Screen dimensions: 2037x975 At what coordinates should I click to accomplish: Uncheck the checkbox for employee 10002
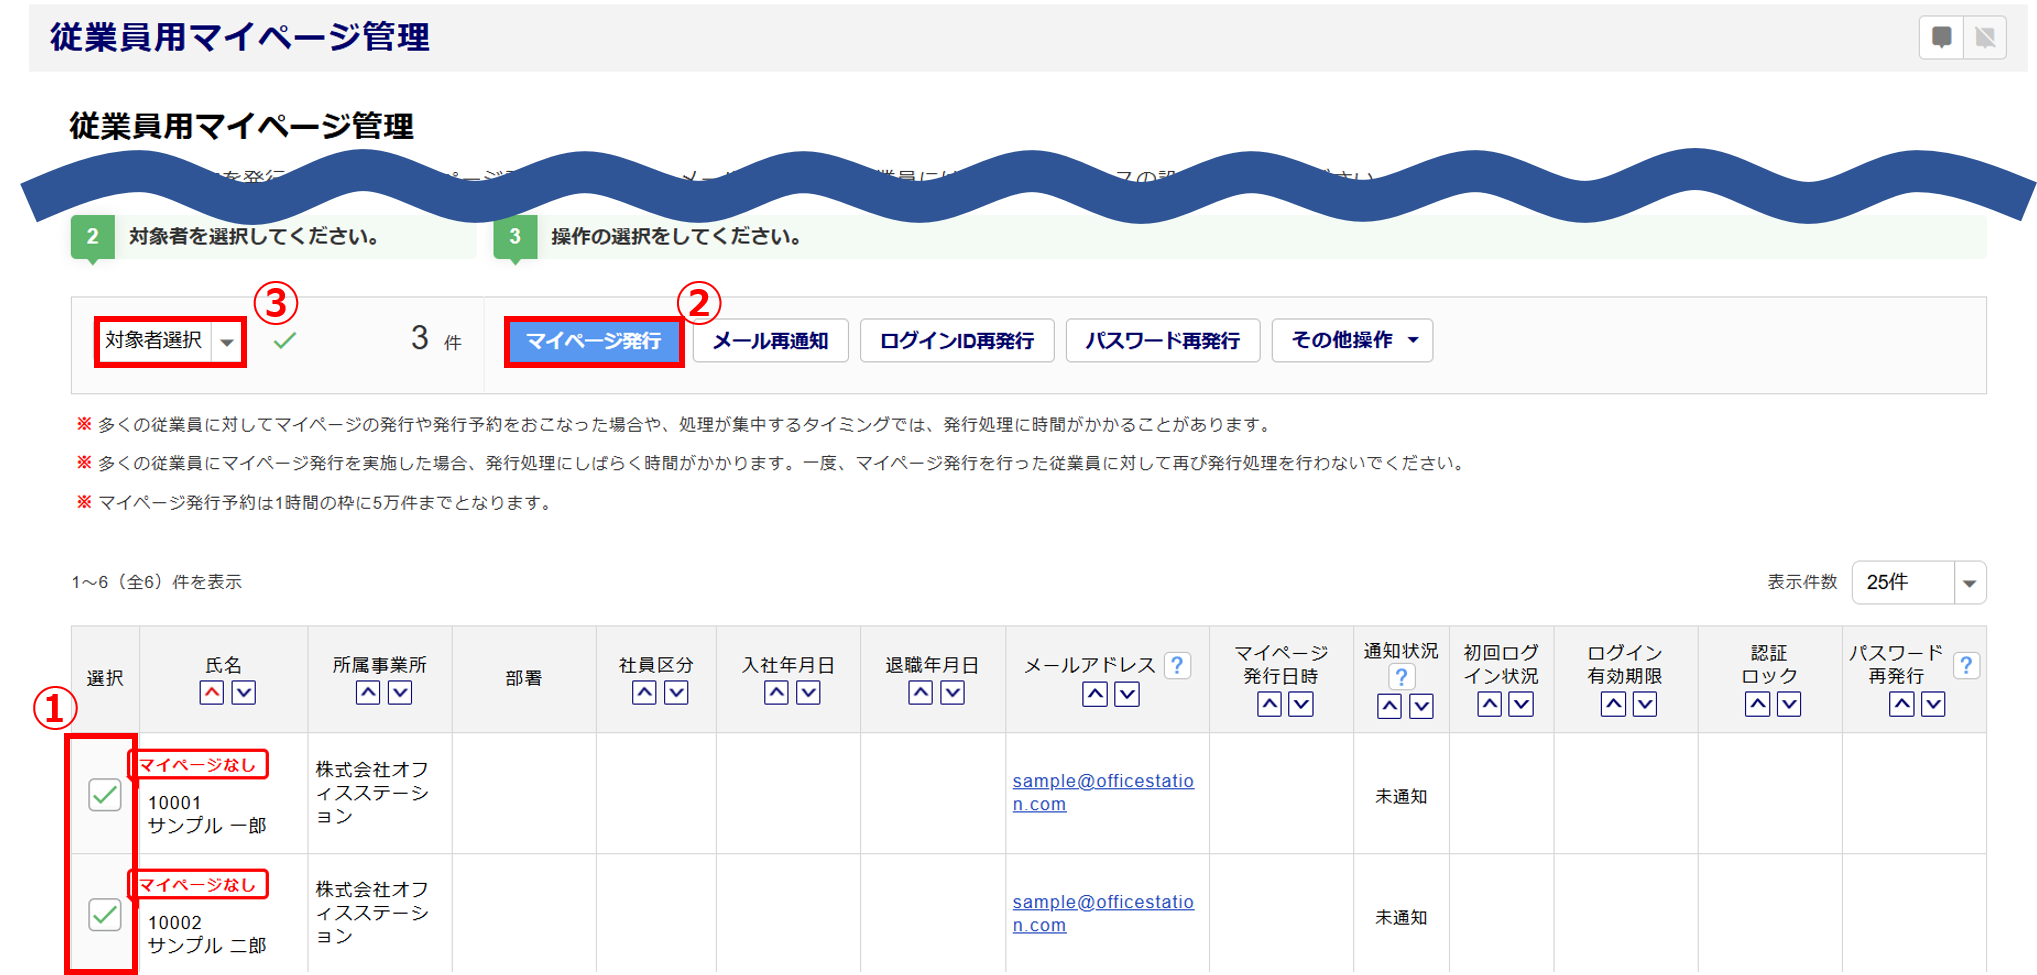(105, 915)
